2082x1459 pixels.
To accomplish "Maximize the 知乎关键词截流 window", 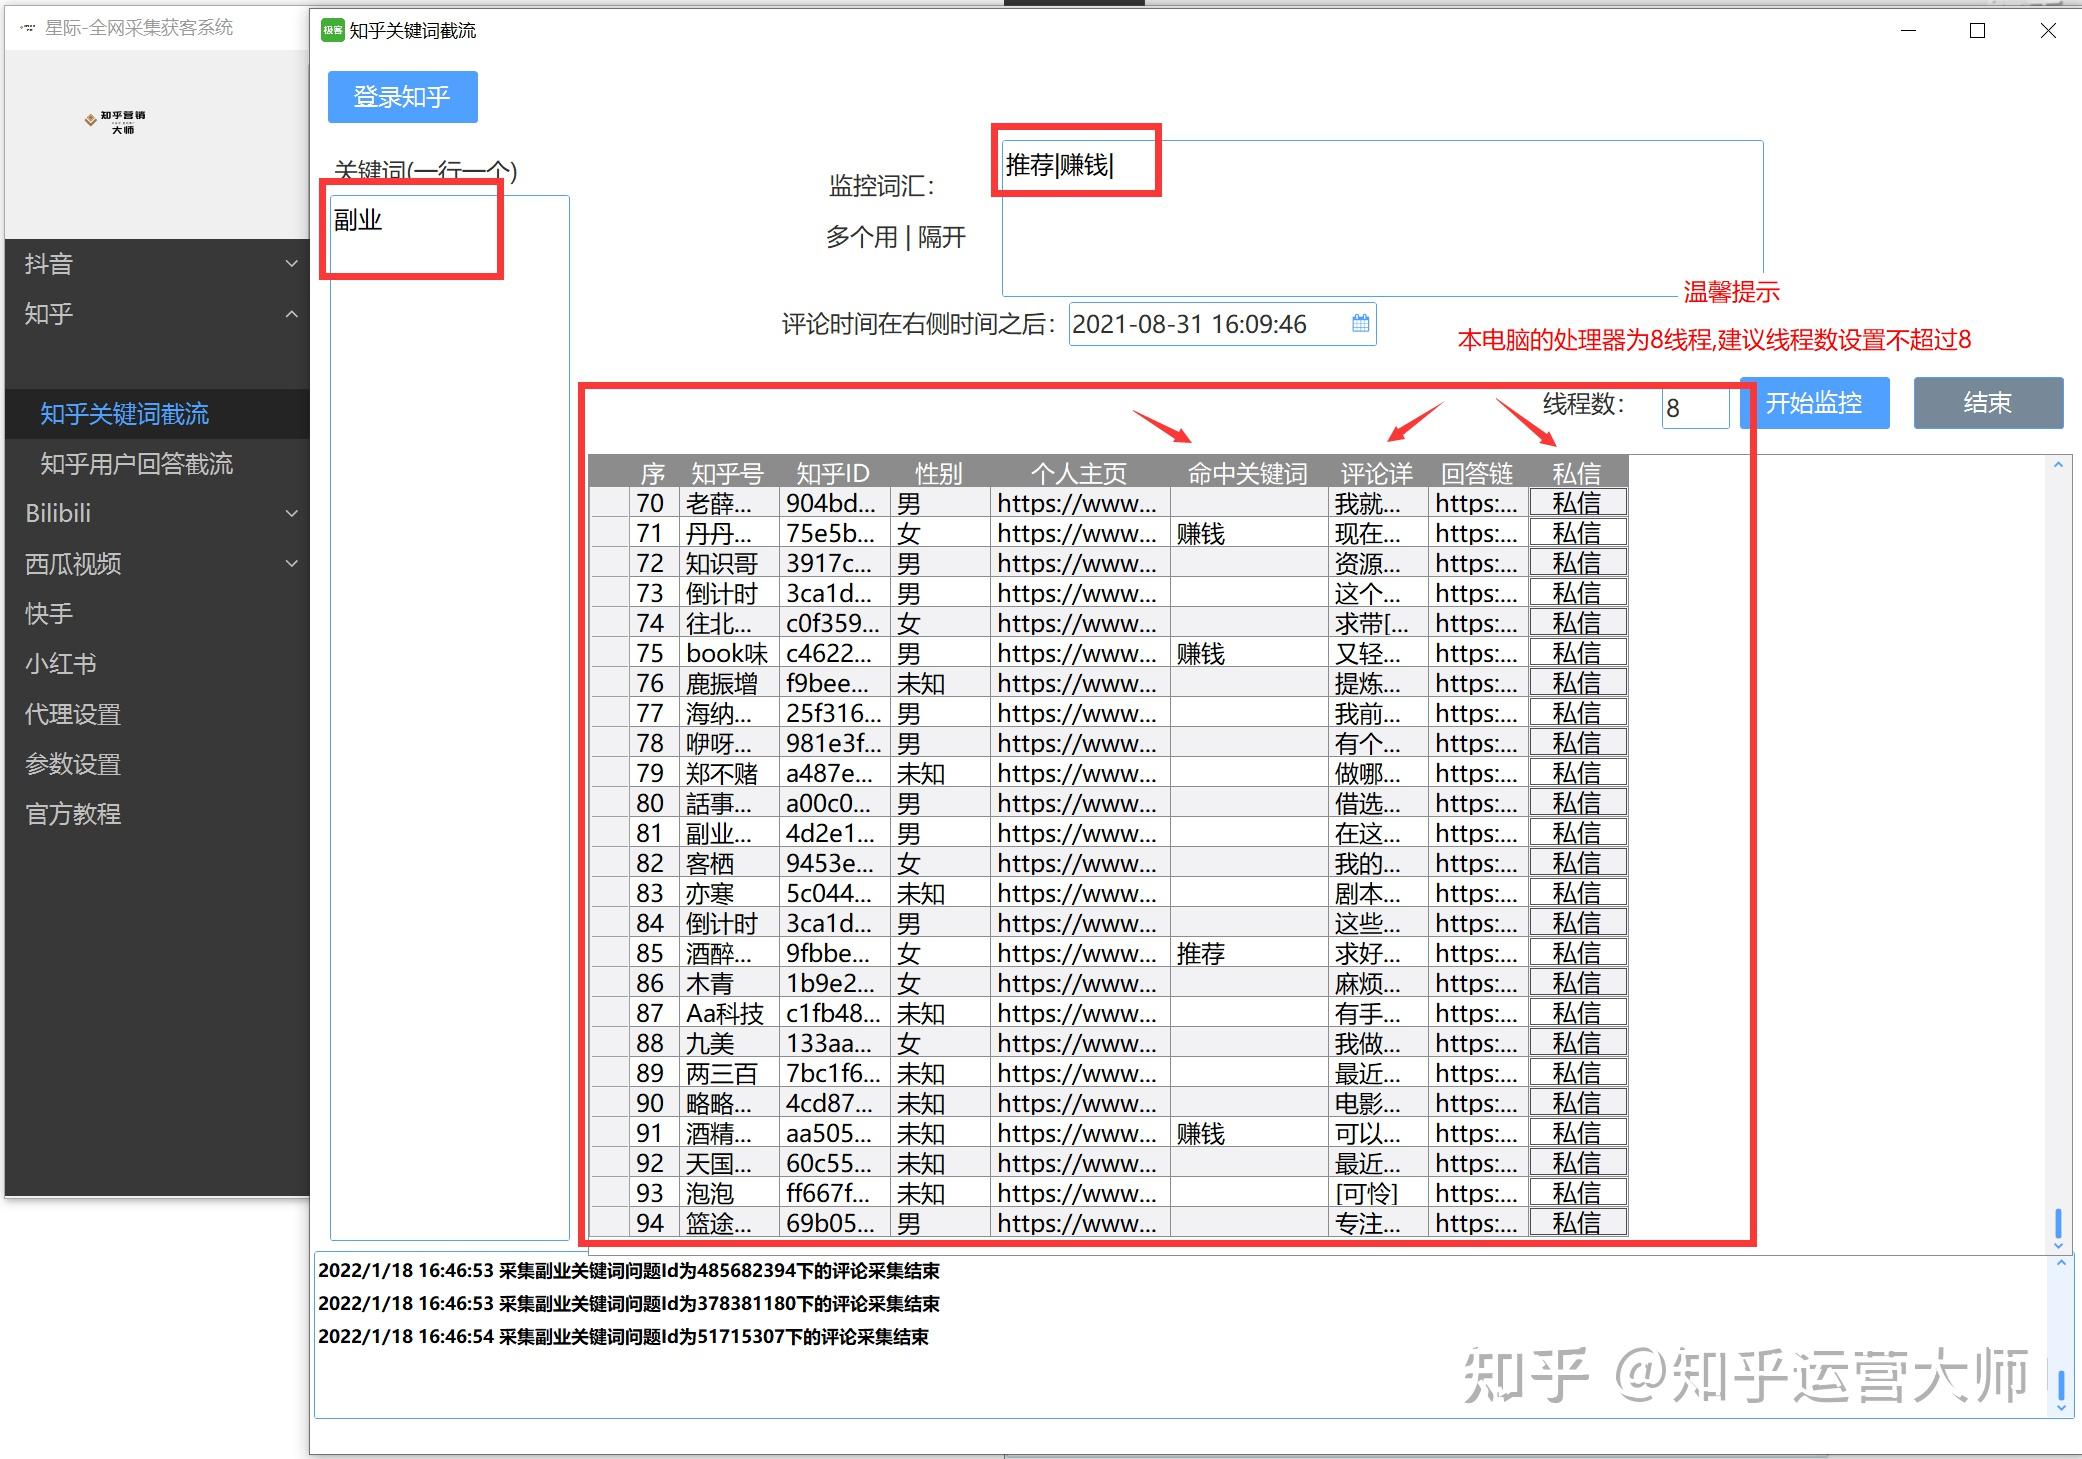I will [x=1977, y=31].
